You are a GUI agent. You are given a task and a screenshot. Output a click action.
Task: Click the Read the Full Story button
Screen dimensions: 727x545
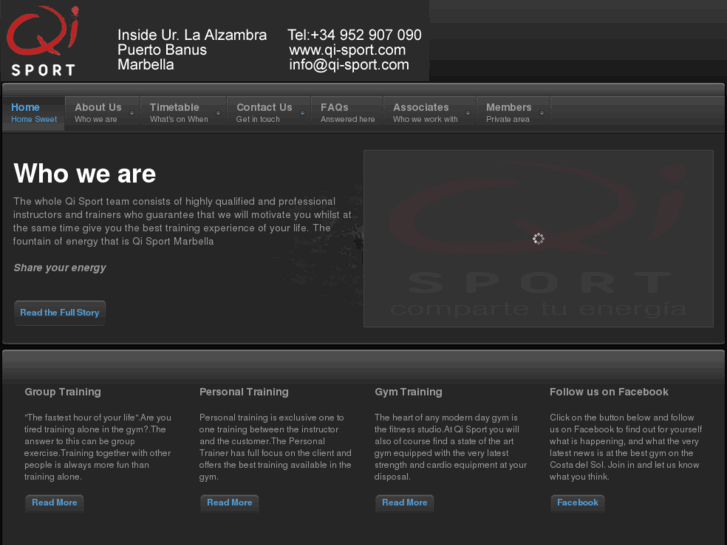coord(60,313)
